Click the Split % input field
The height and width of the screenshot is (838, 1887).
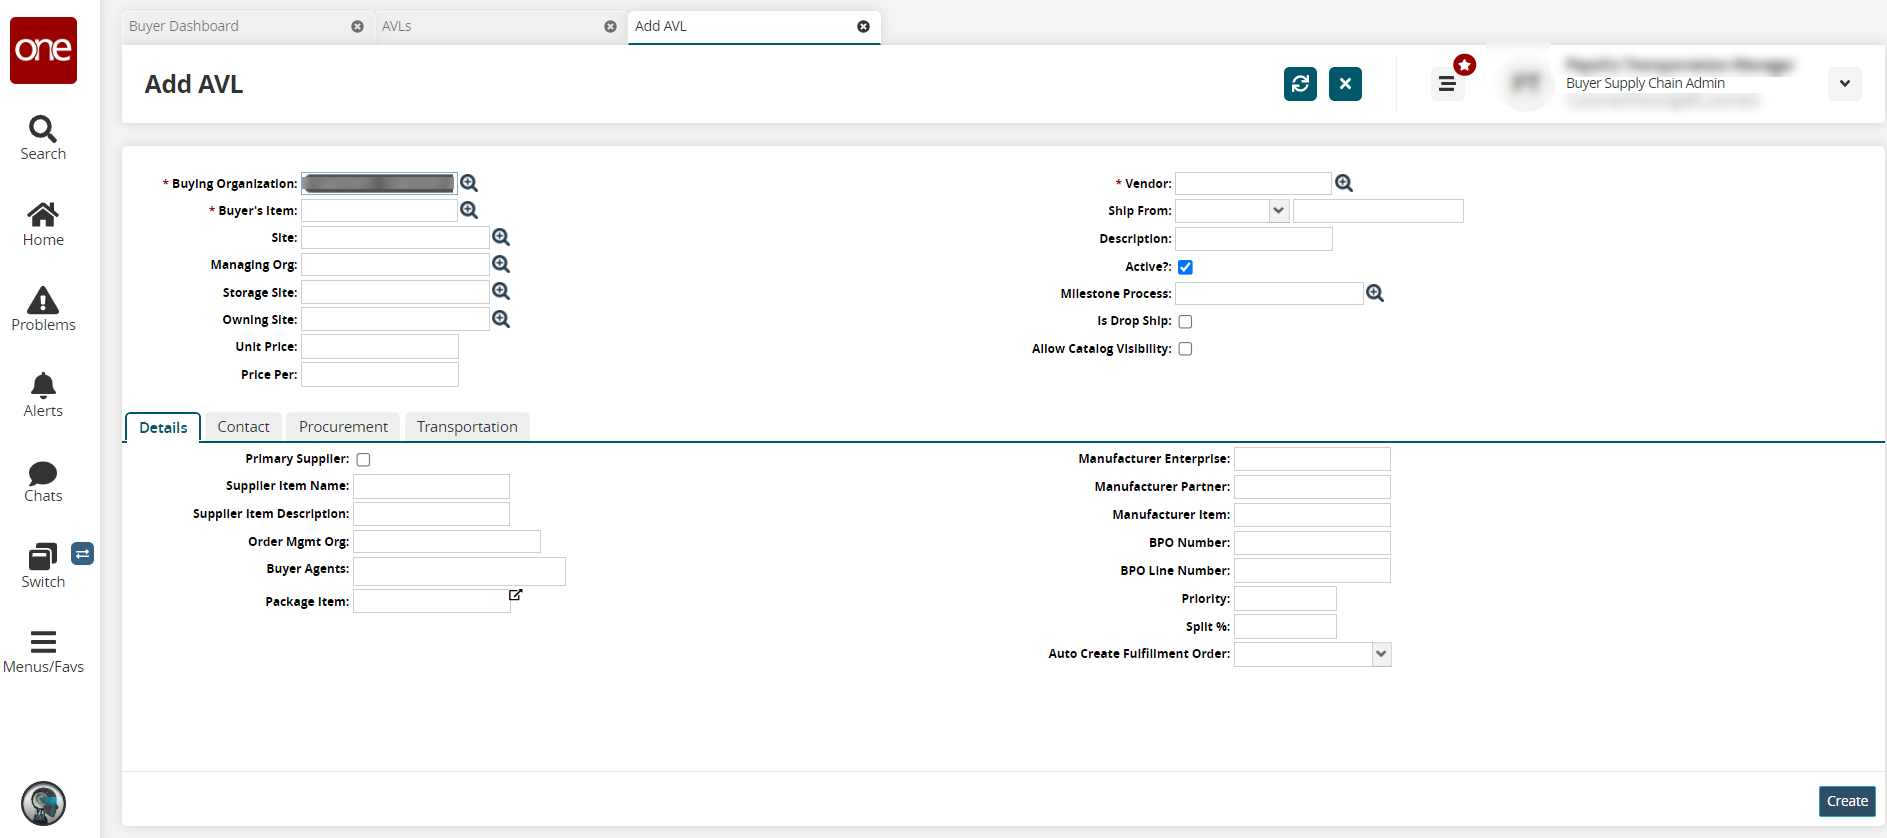[x=1285, y=627]
